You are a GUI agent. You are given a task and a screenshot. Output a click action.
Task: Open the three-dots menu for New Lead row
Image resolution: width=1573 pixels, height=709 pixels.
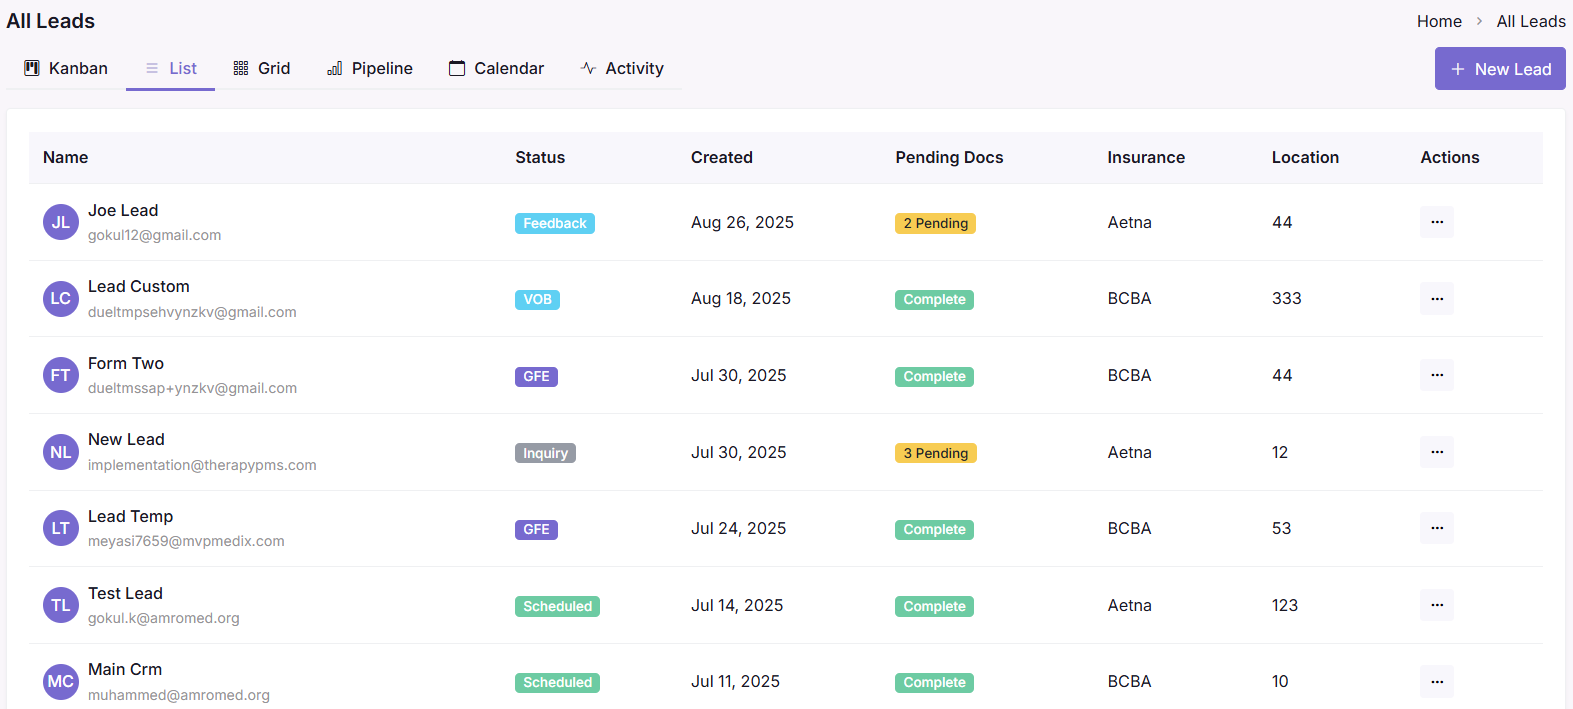point(1437,452)
